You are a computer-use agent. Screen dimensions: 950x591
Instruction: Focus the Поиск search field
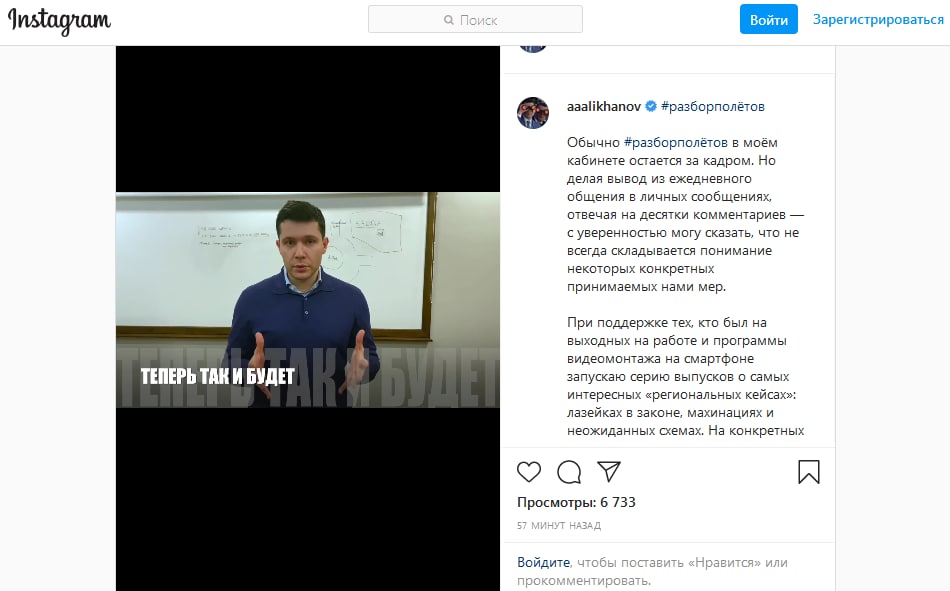476,19
